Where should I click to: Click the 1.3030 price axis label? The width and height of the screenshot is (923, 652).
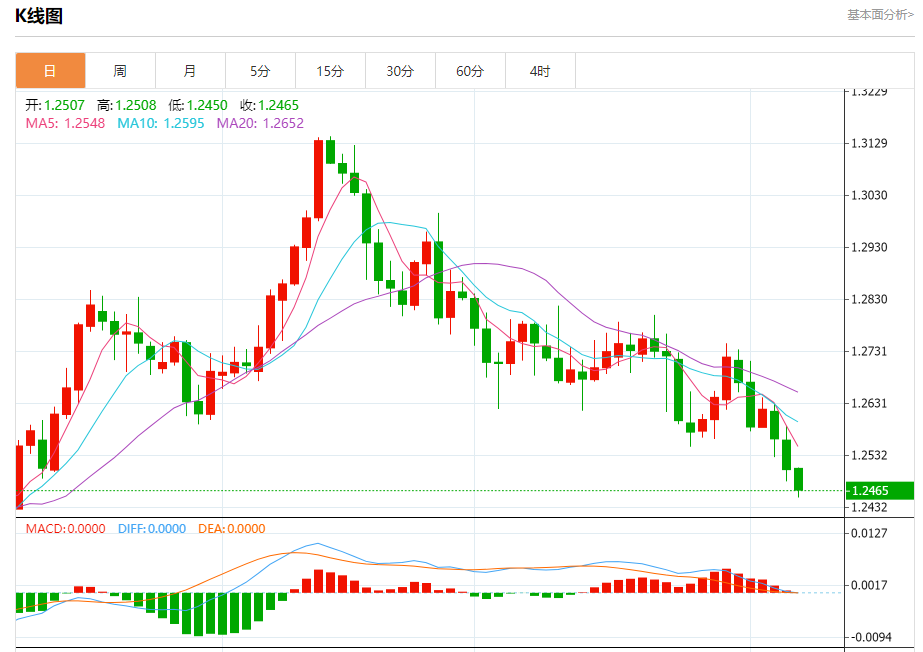869,195
